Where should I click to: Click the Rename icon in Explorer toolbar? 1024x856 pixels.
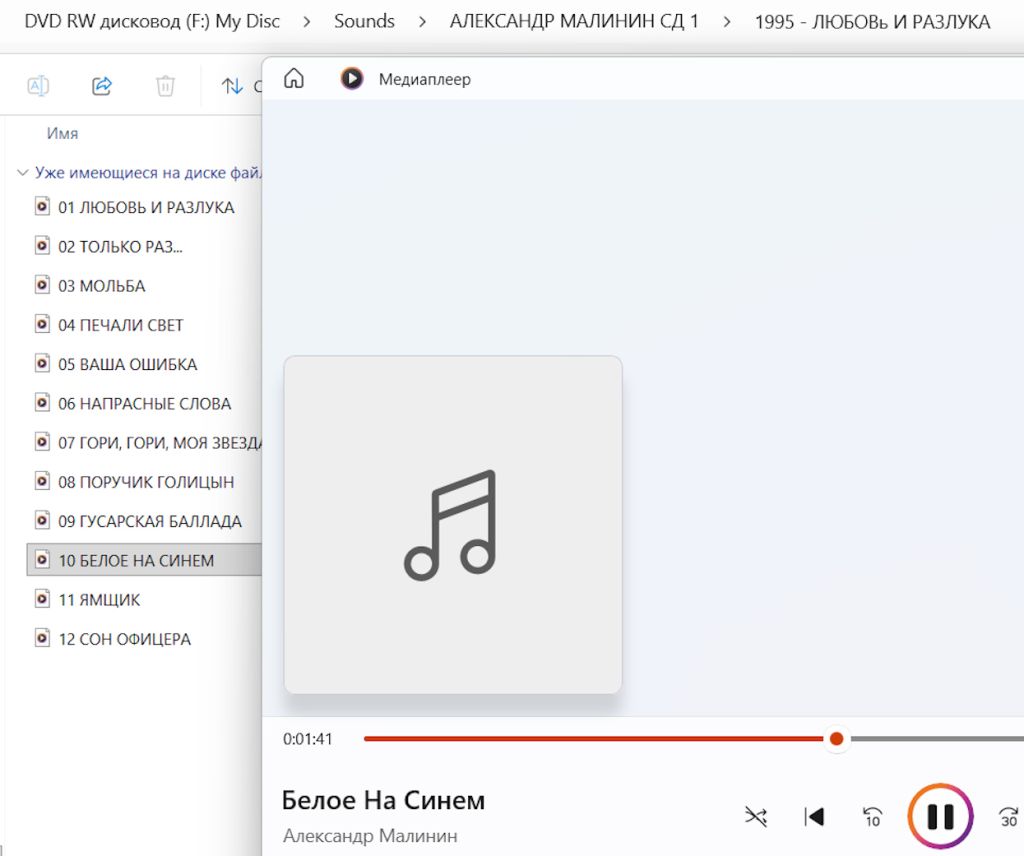38,86
